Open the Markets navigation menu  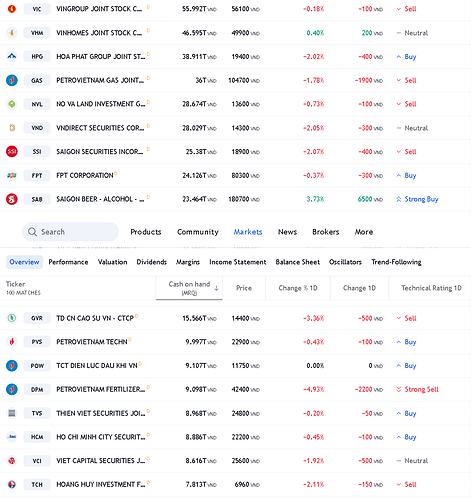point(248,232)
